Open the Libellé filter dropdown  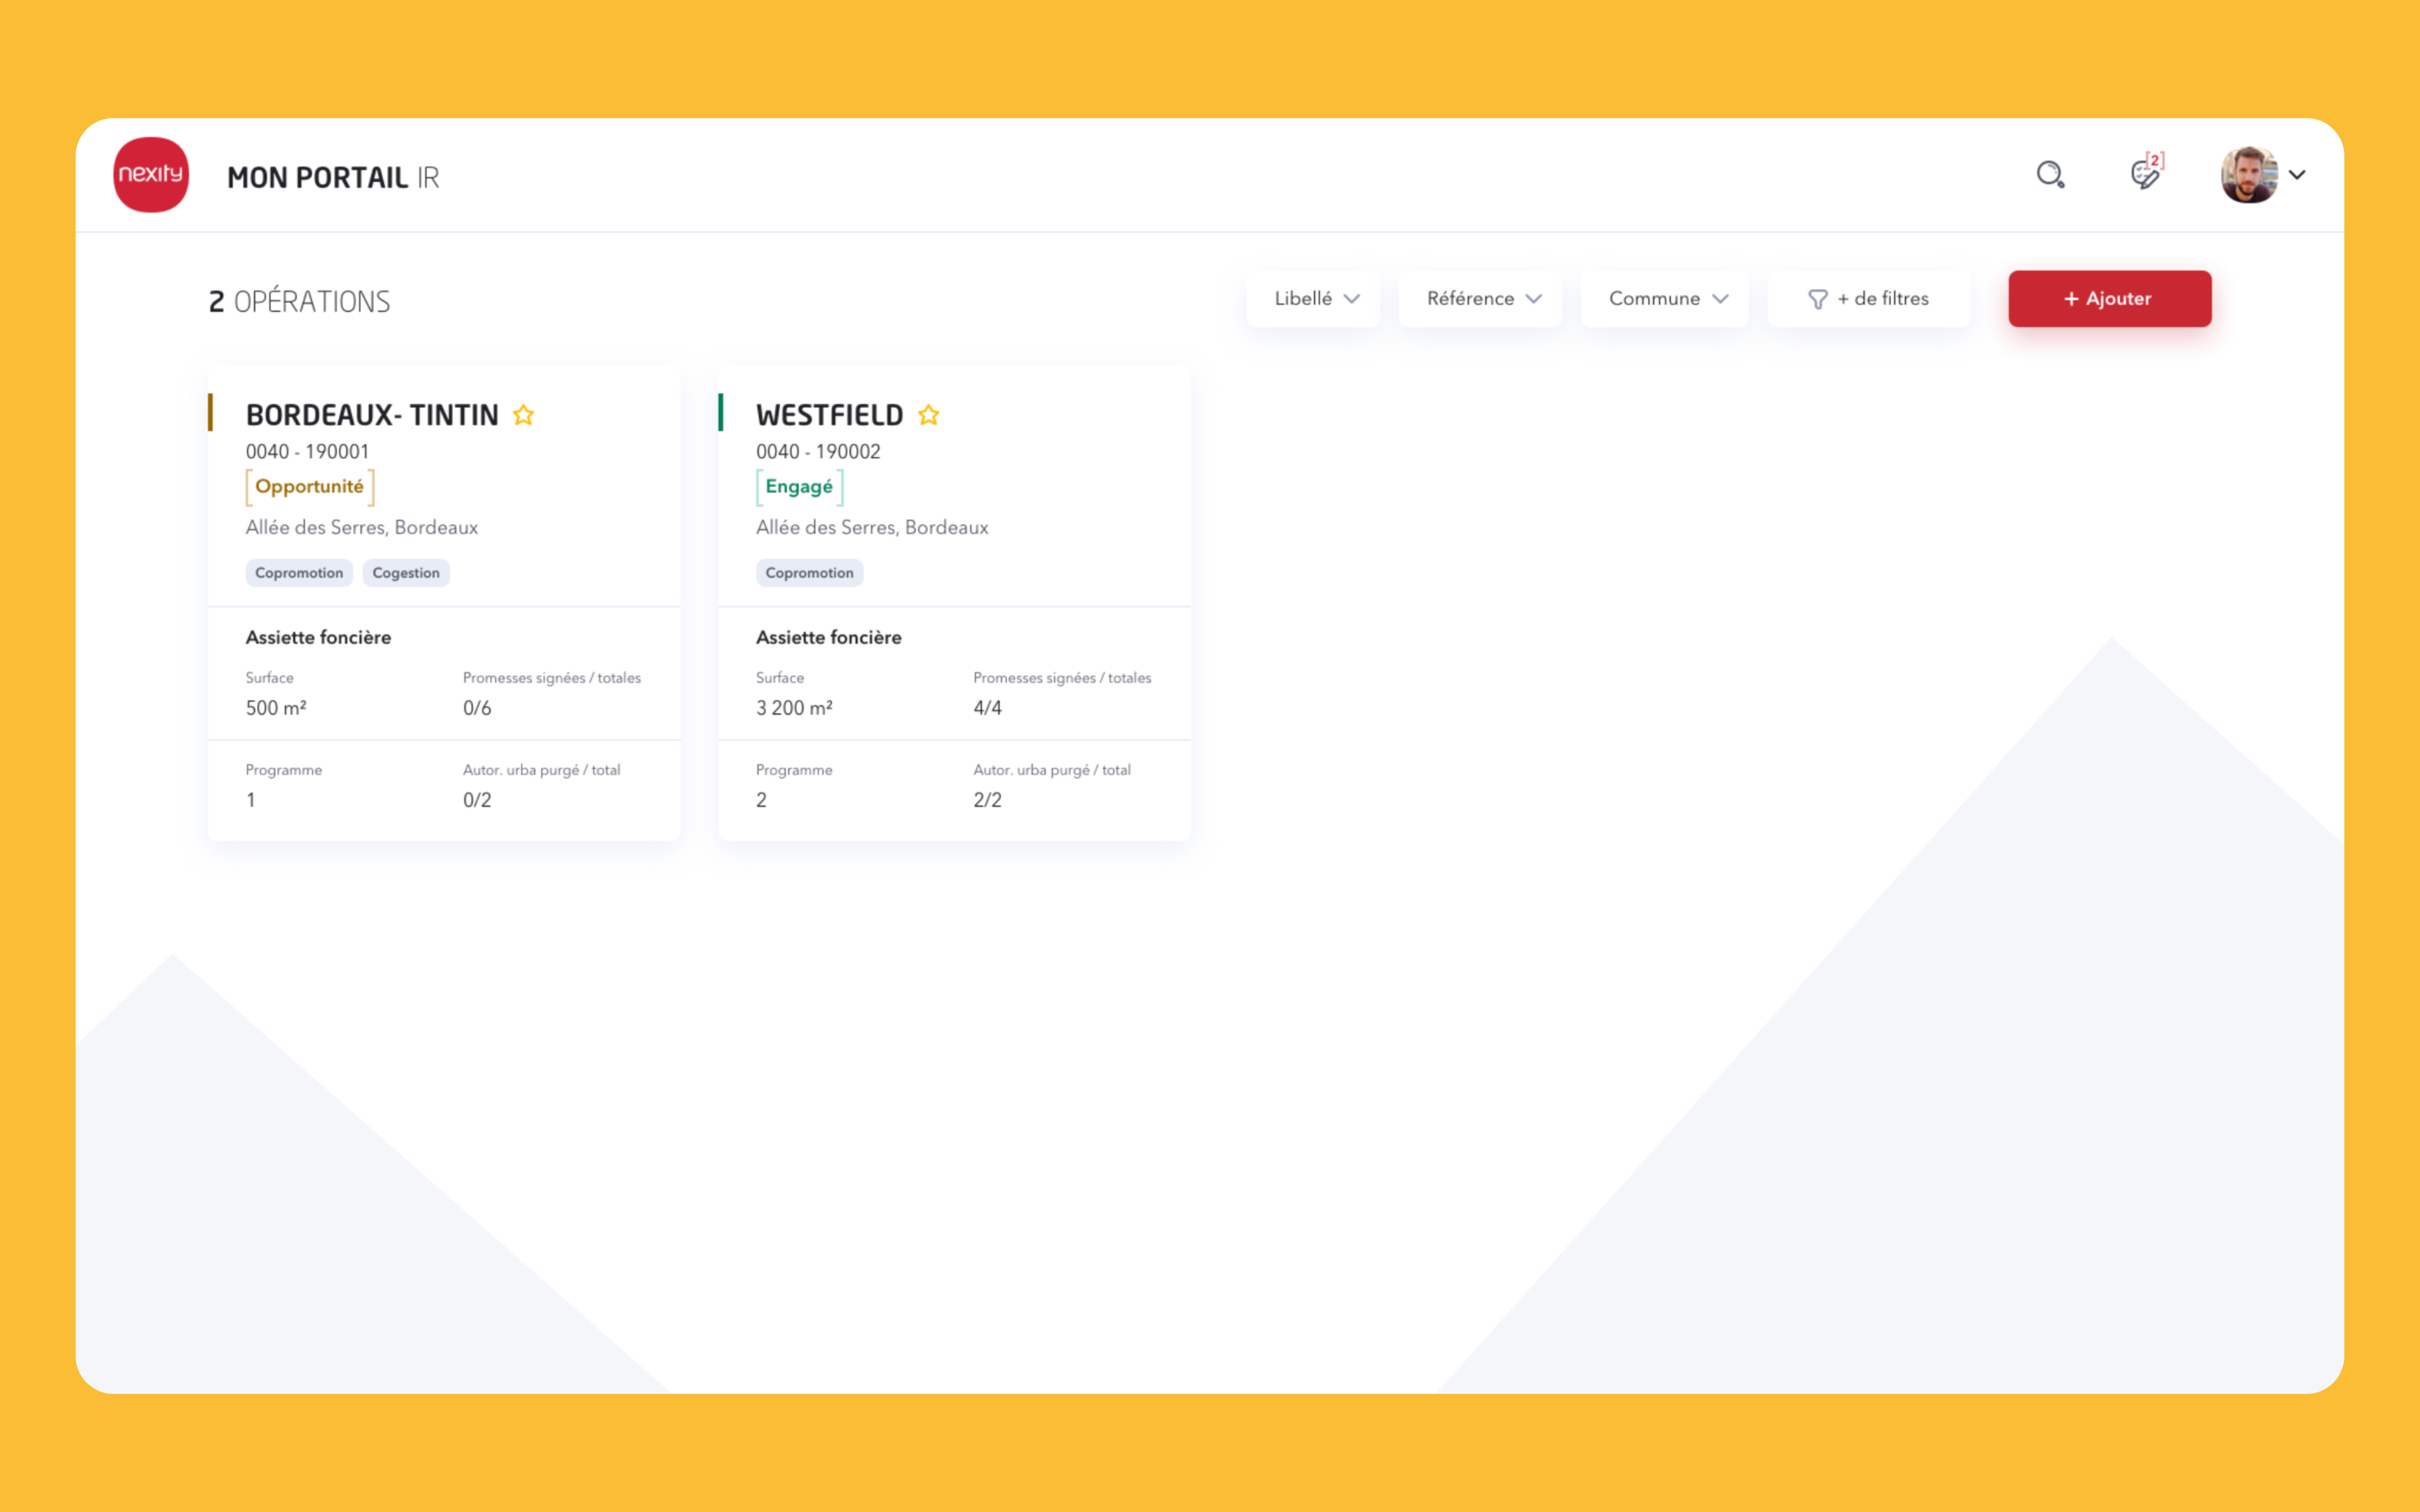tap(1313, 299)
